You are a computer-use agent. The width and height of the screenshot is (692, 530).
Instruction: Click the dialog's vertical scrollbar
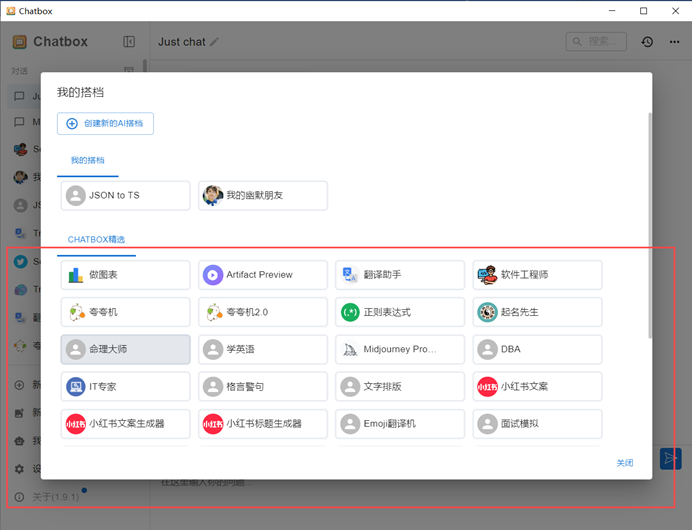[x=650, y=225]
